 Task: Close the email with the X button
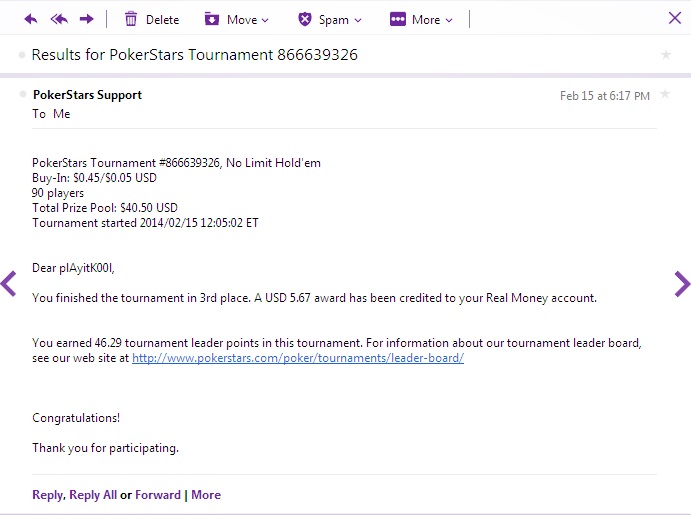click(675, 18)
